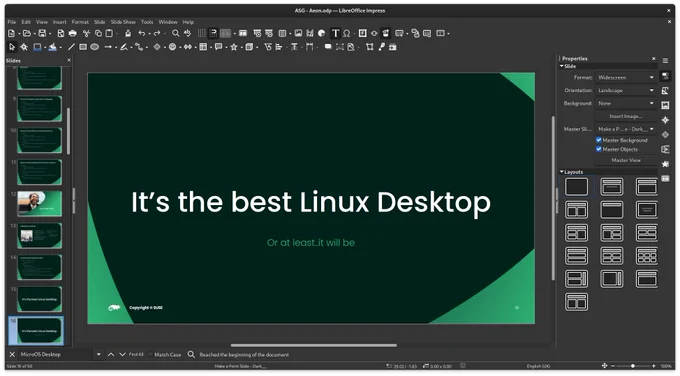Open the File menu
680x376 pixels.
[x=12, y=22]
